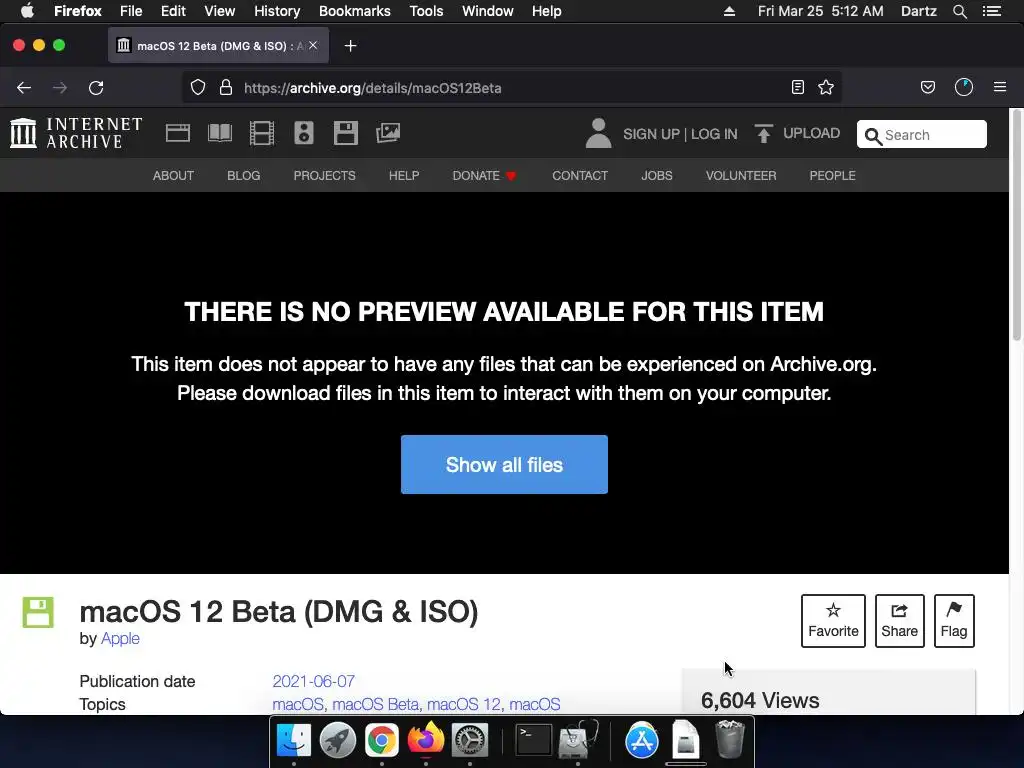Open the Bookmarks menu
This screenshot has width=1024, height=768.
click(x=355, y=11)
